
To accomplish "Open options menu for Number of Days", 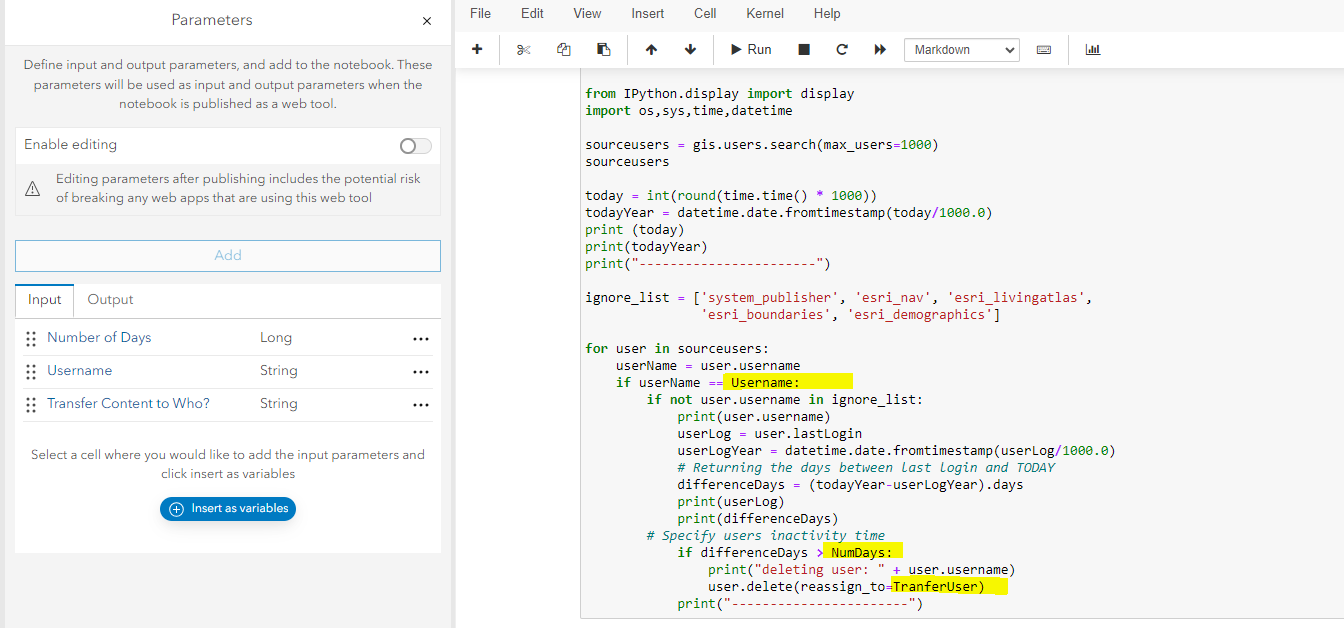I will (421, 339).
